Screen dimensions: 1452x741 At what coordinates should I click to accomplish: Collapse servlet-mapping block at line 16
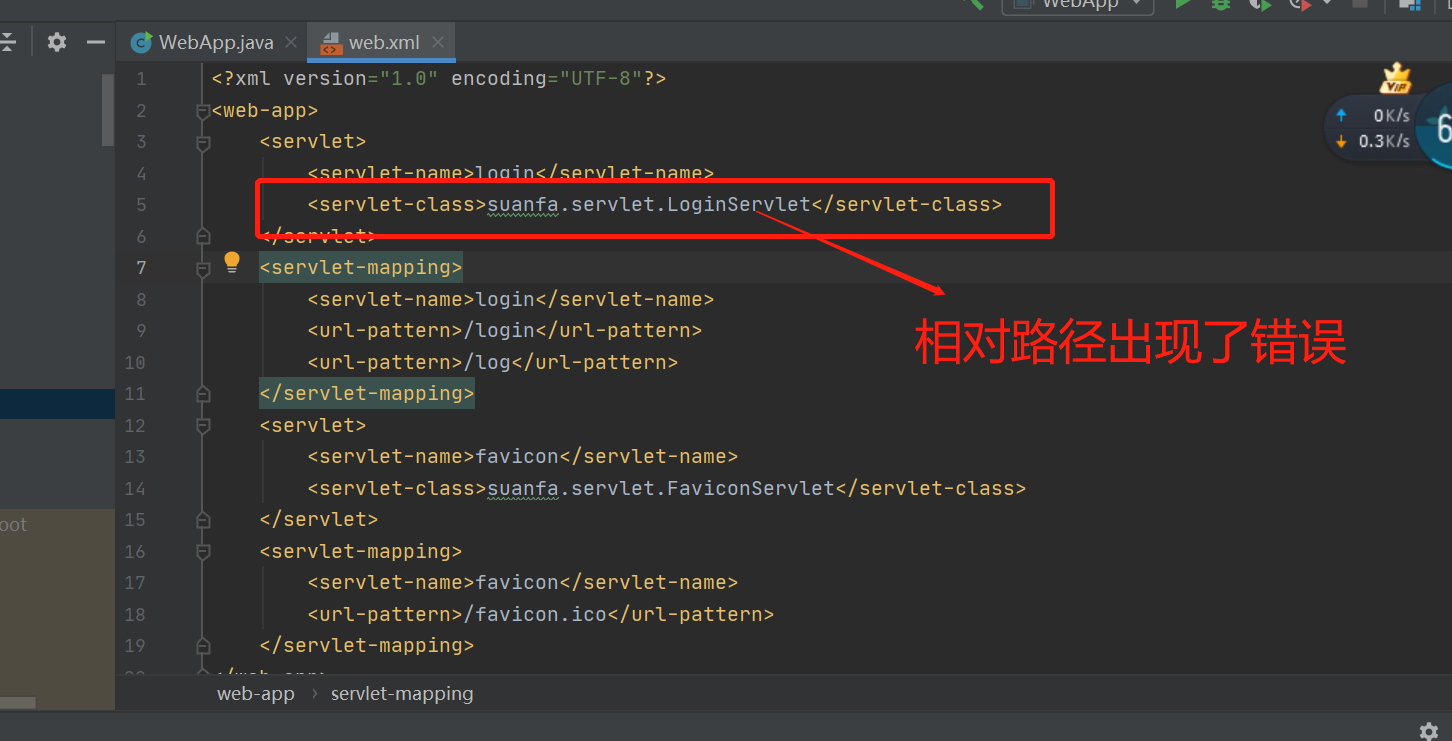(204, 551)
